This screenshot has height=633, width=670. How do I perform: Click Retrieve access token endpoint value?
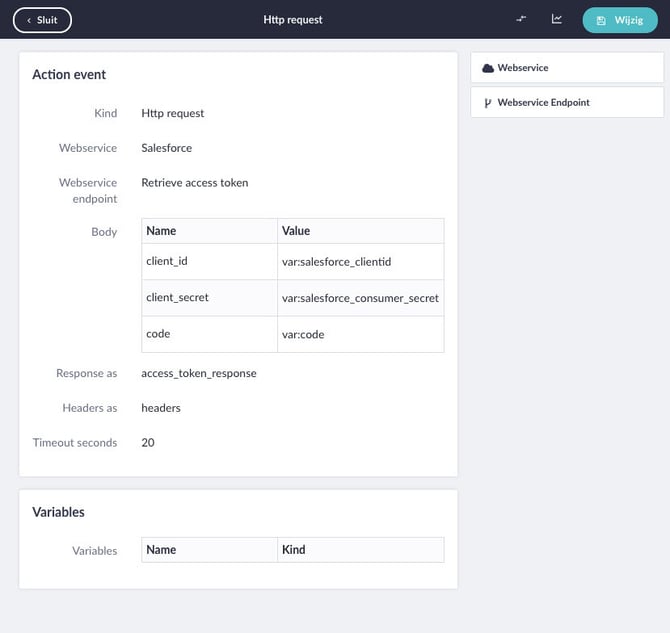point(195,183)
